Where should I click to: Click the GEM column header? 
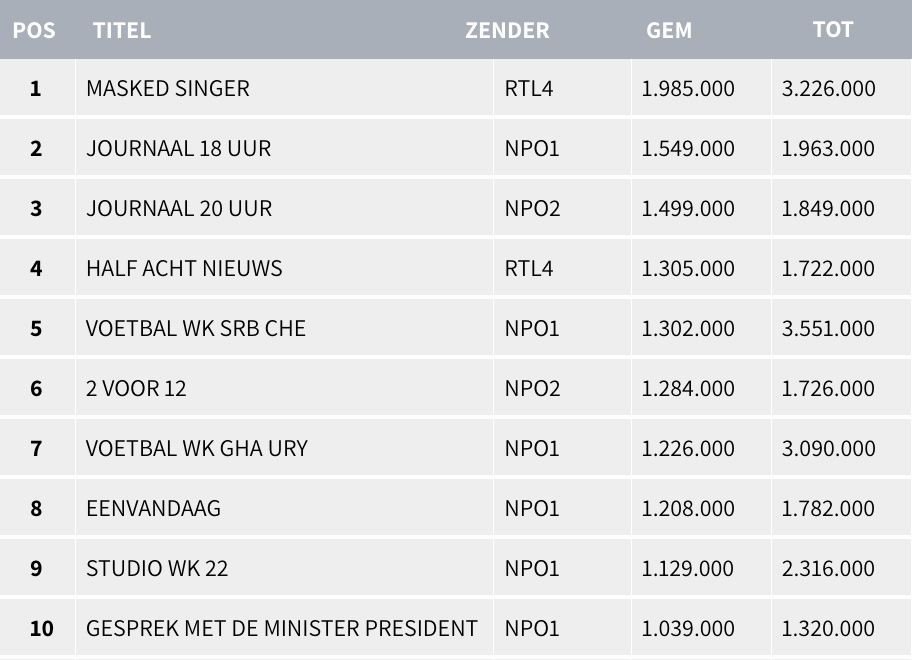pyautogui.click(x=669, y=30)
